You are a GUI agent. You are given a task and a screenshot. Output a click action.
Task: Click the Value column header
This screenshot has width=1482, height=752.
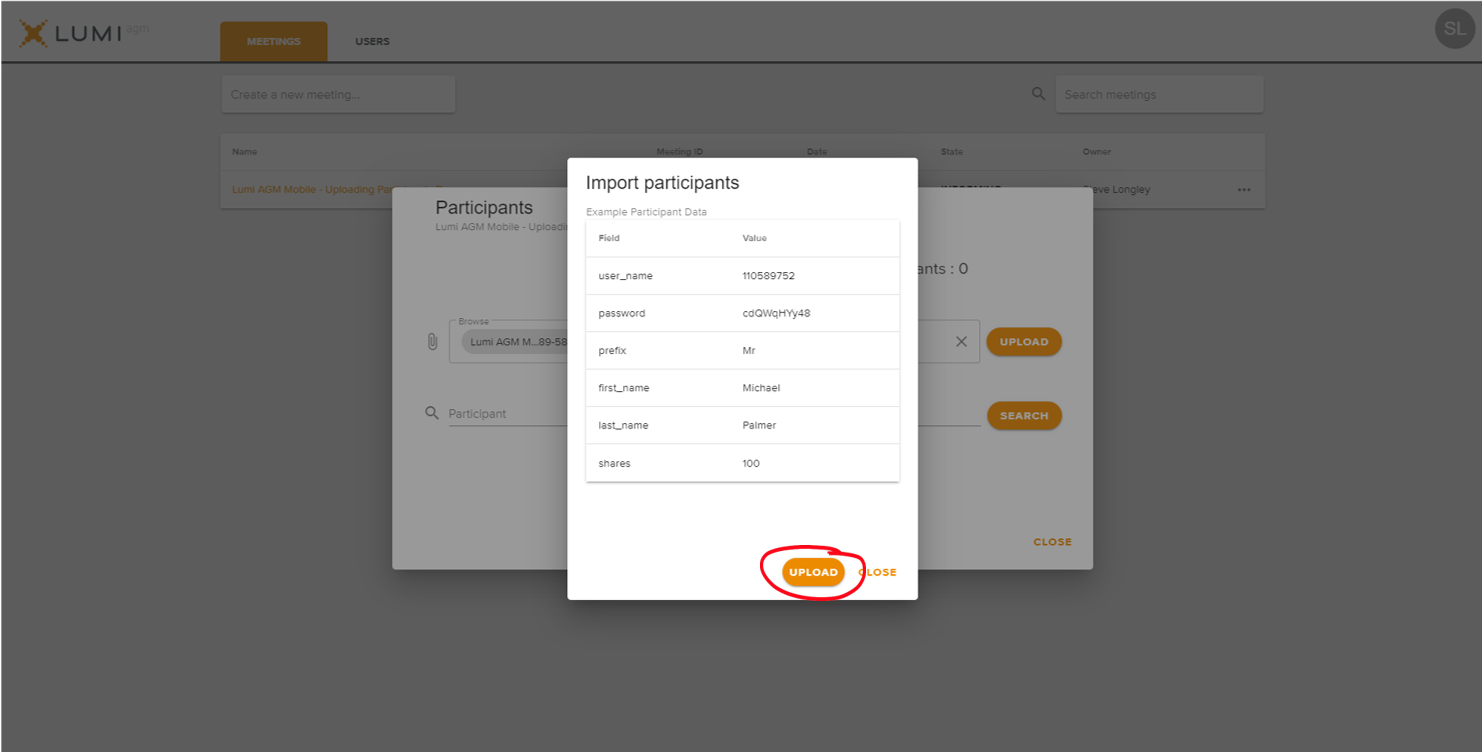point(754,238)
